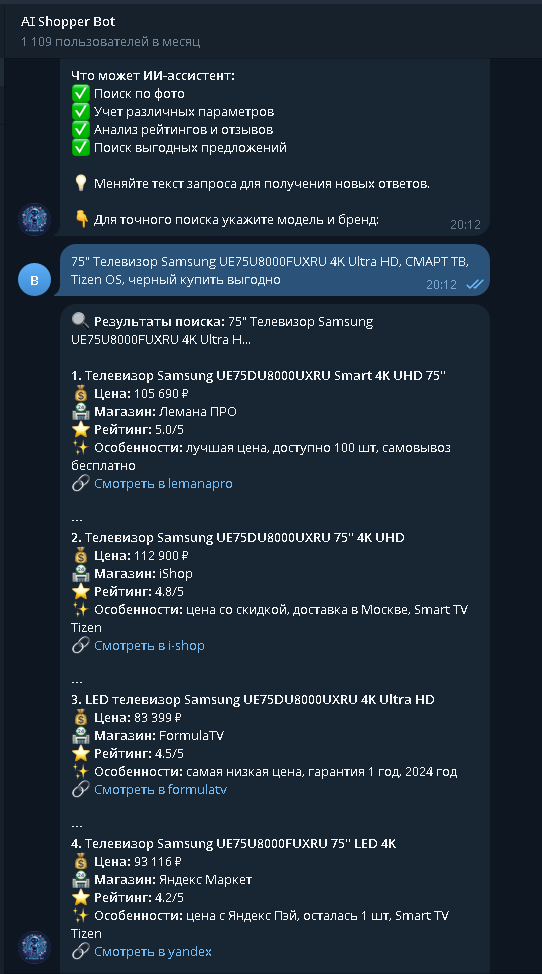
Task: Click the money bag icon next to 105 690 ₽
Action: tap(81, 393)
